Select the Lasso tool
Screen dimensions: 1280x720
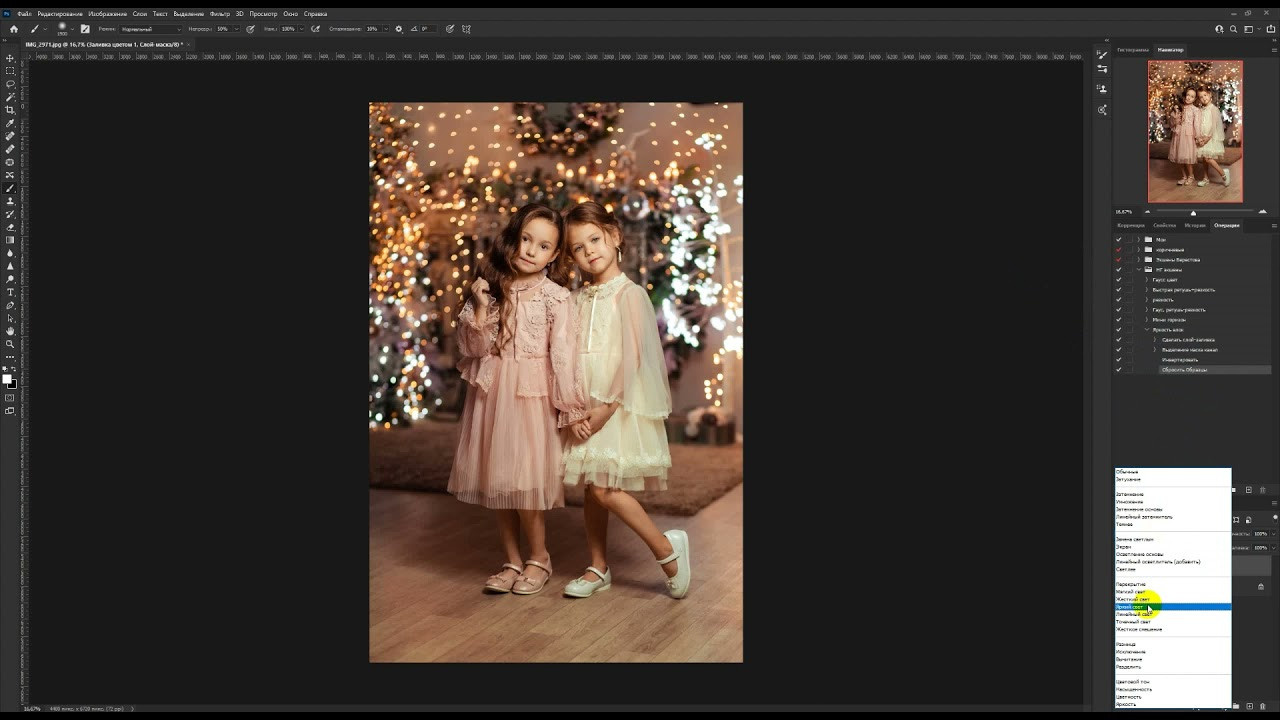[x=10, y=84]
